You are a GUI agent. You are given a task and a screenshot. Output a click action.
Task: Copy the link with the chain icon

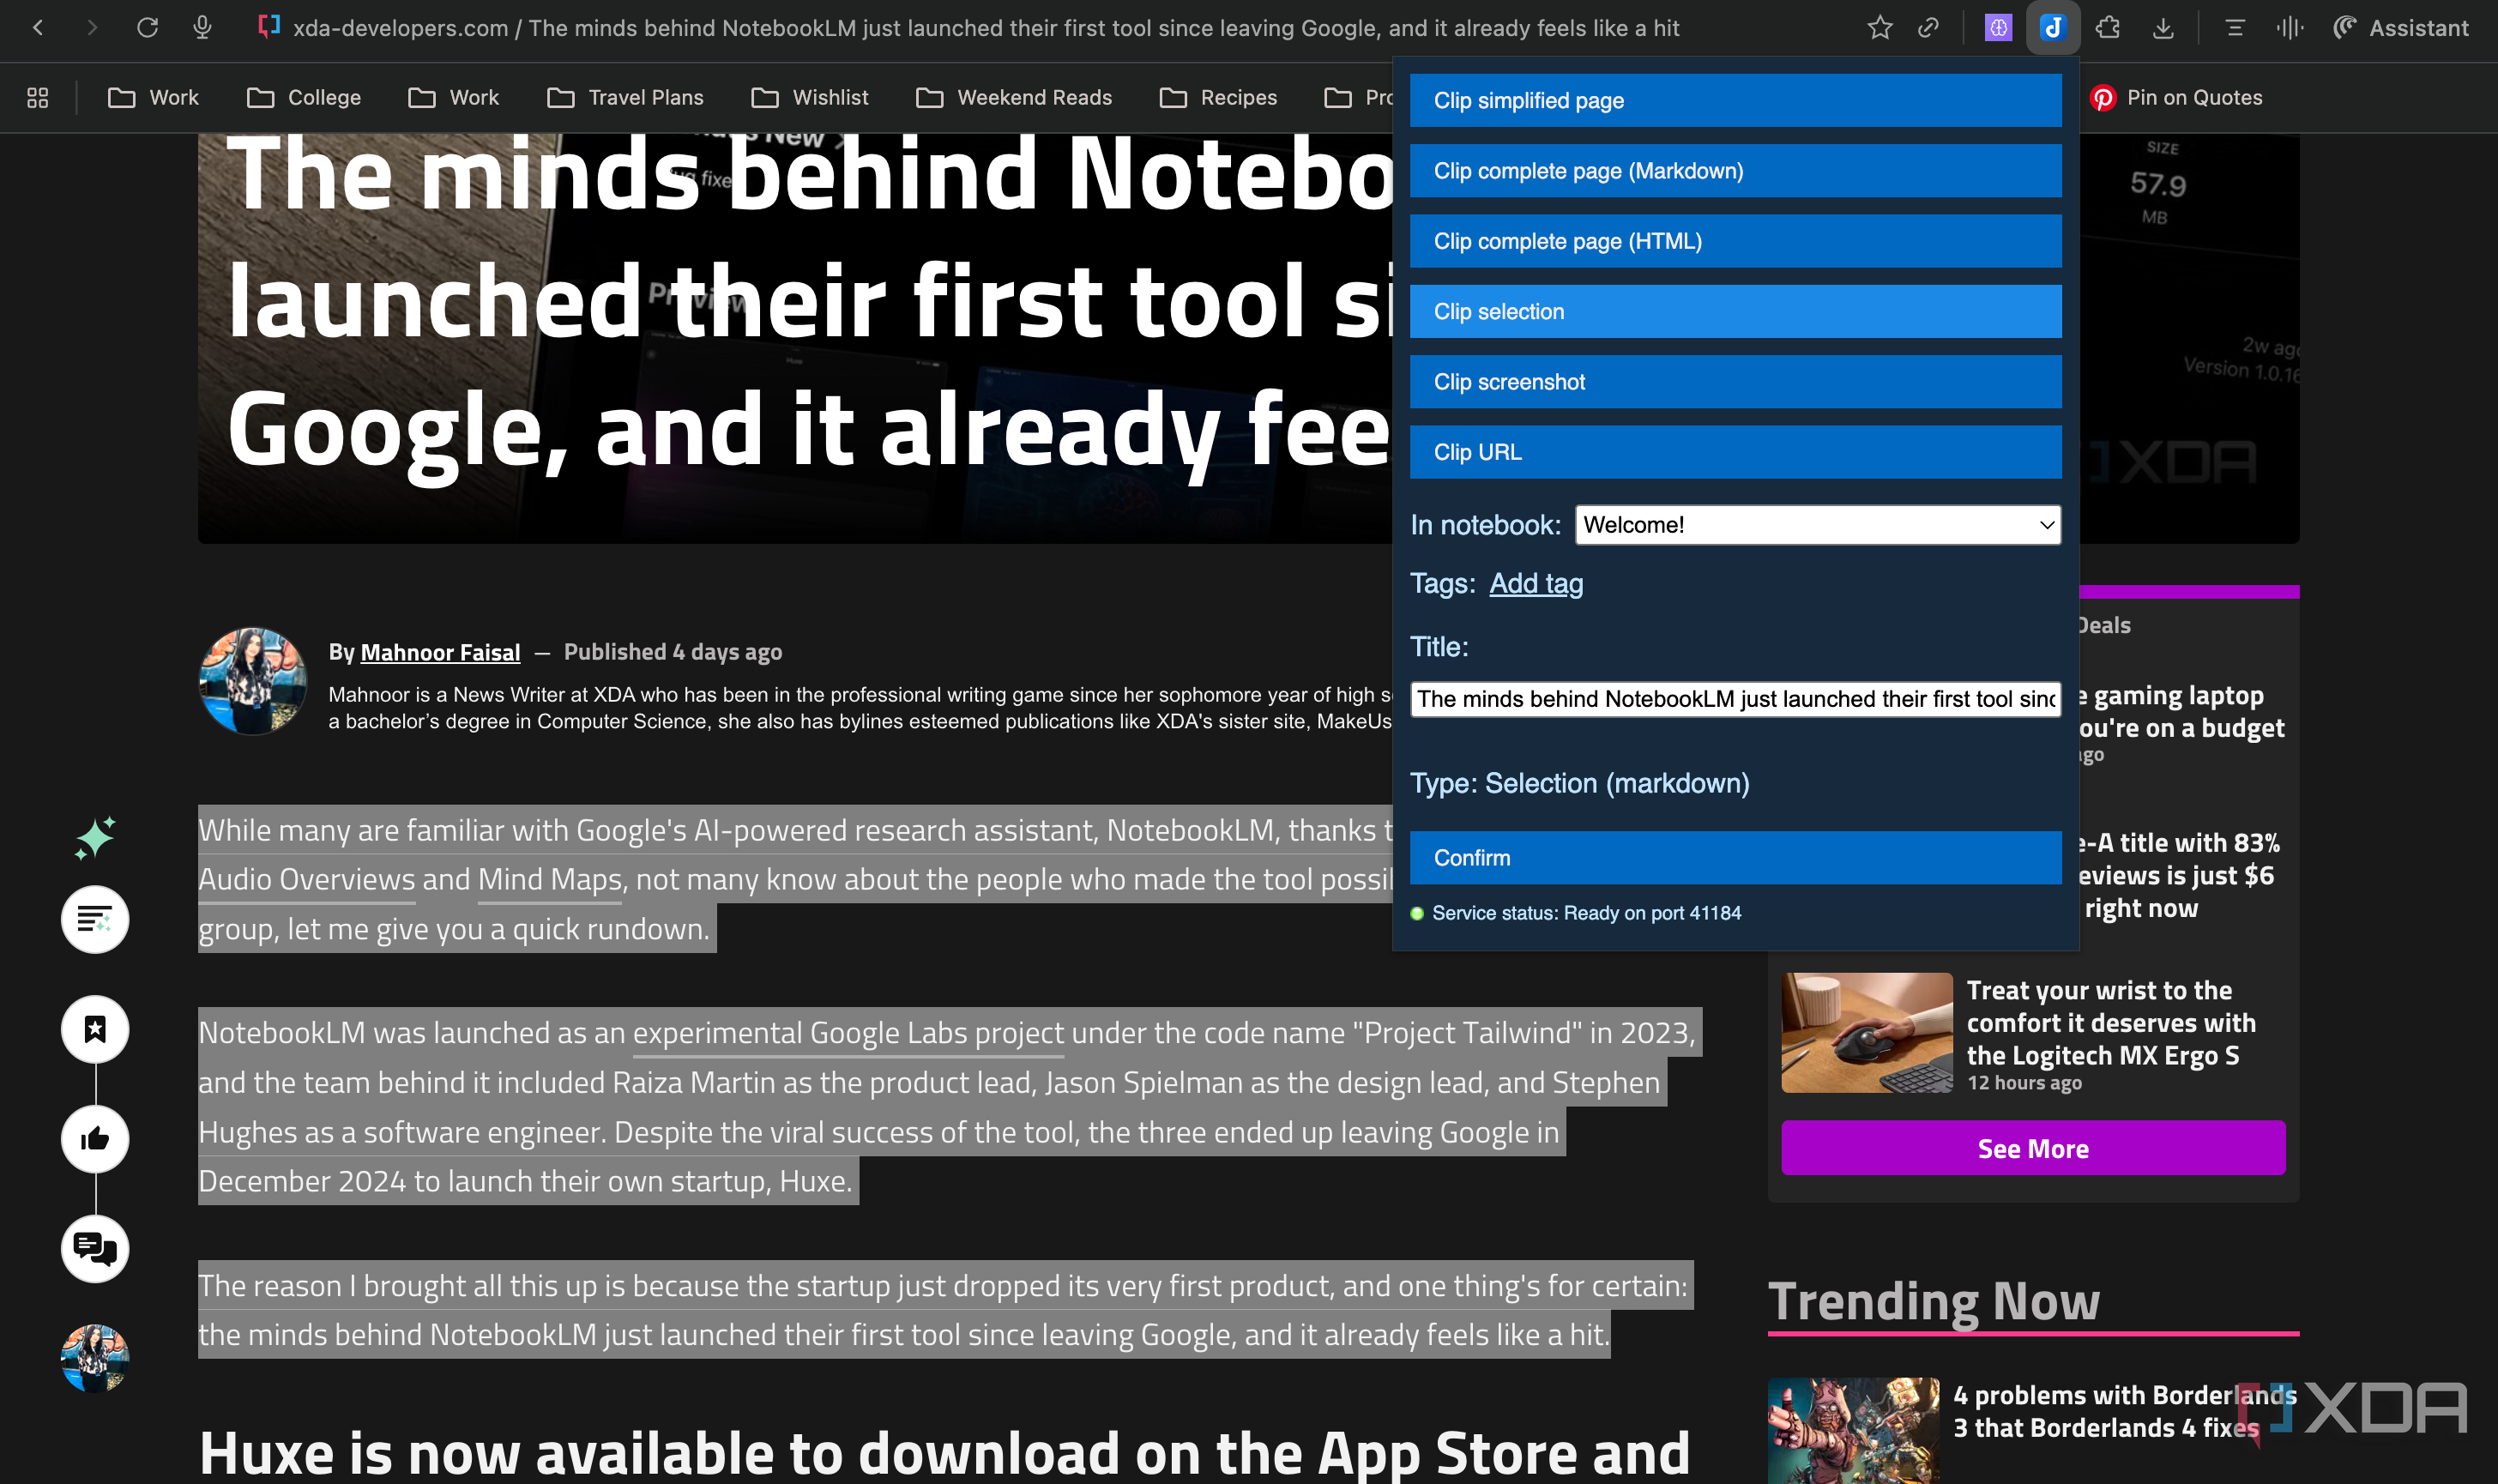click(1929, 28)
